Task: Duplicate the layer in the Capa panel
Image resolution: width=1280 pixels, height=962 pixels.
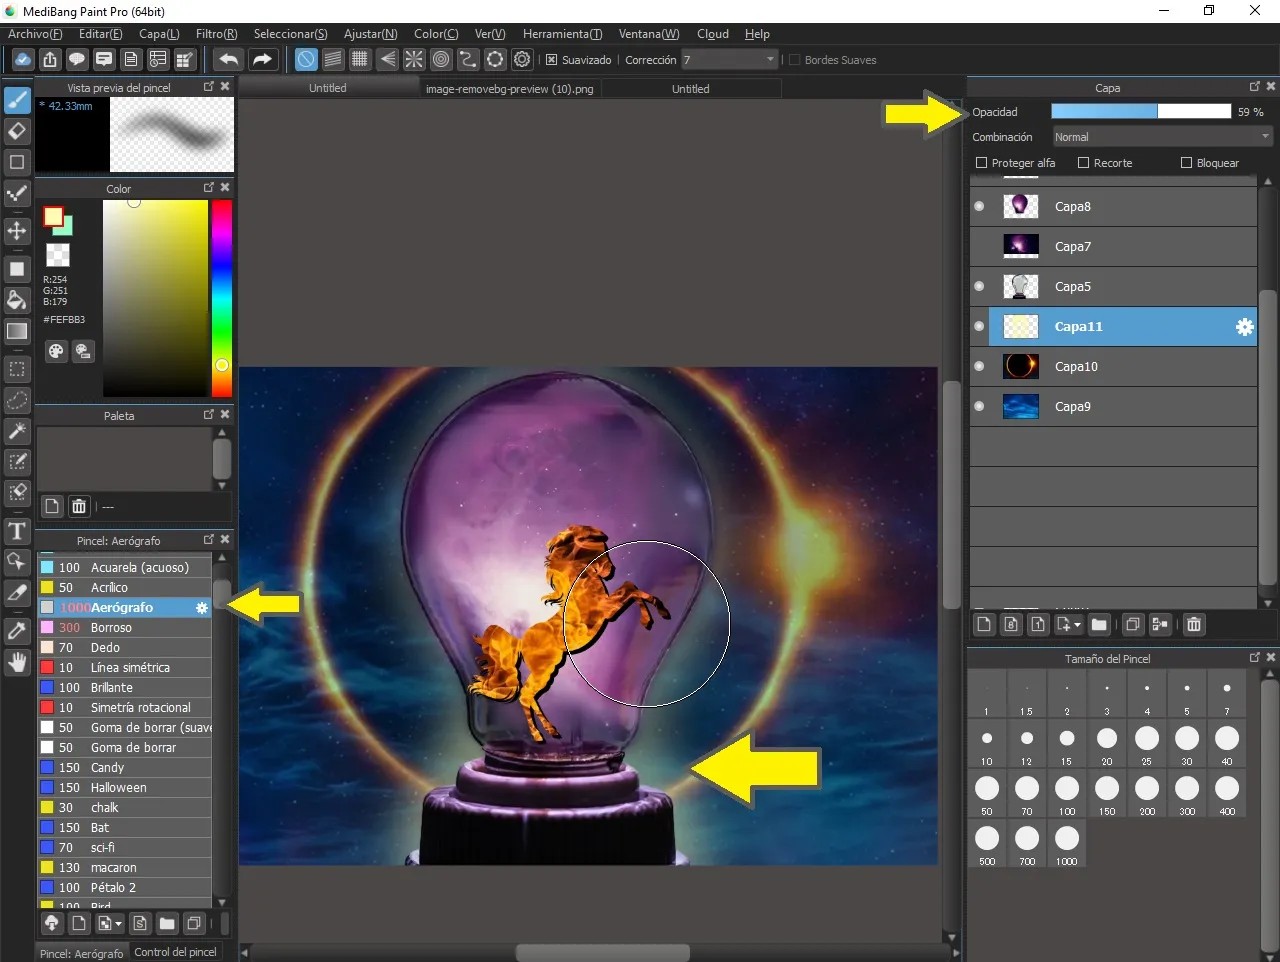Action: coord(1133,625)
